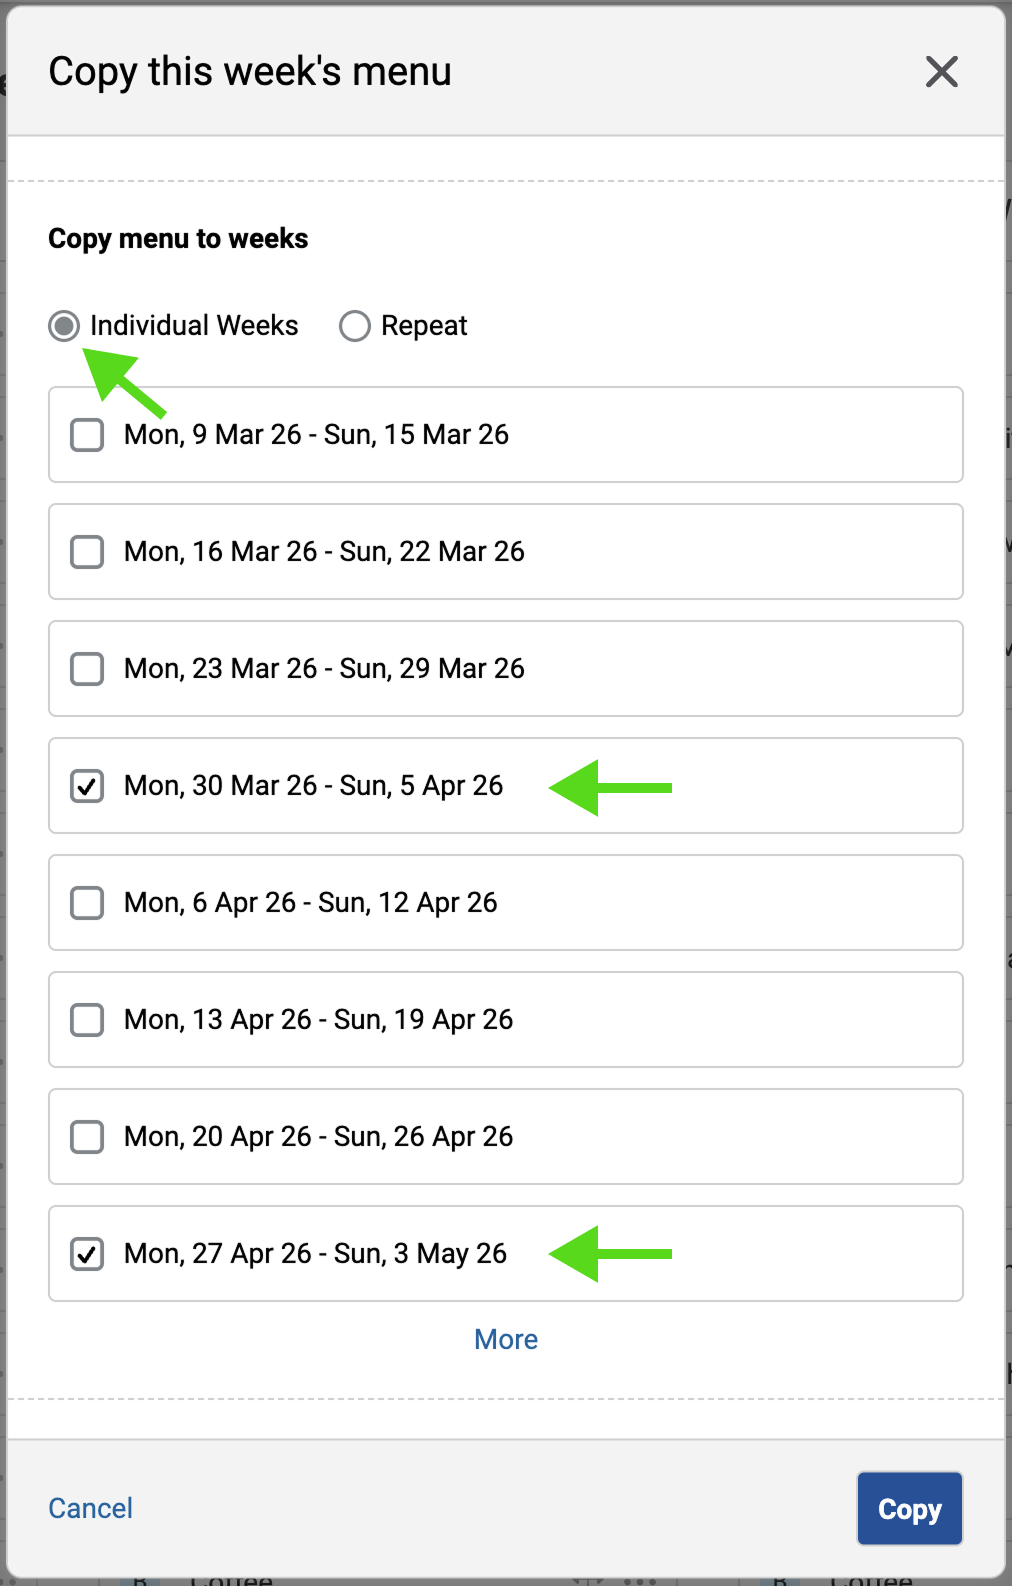Select the Individual Weeks radio option
This screenshot has width=1012, height=1586.
(x=64, y=326)
